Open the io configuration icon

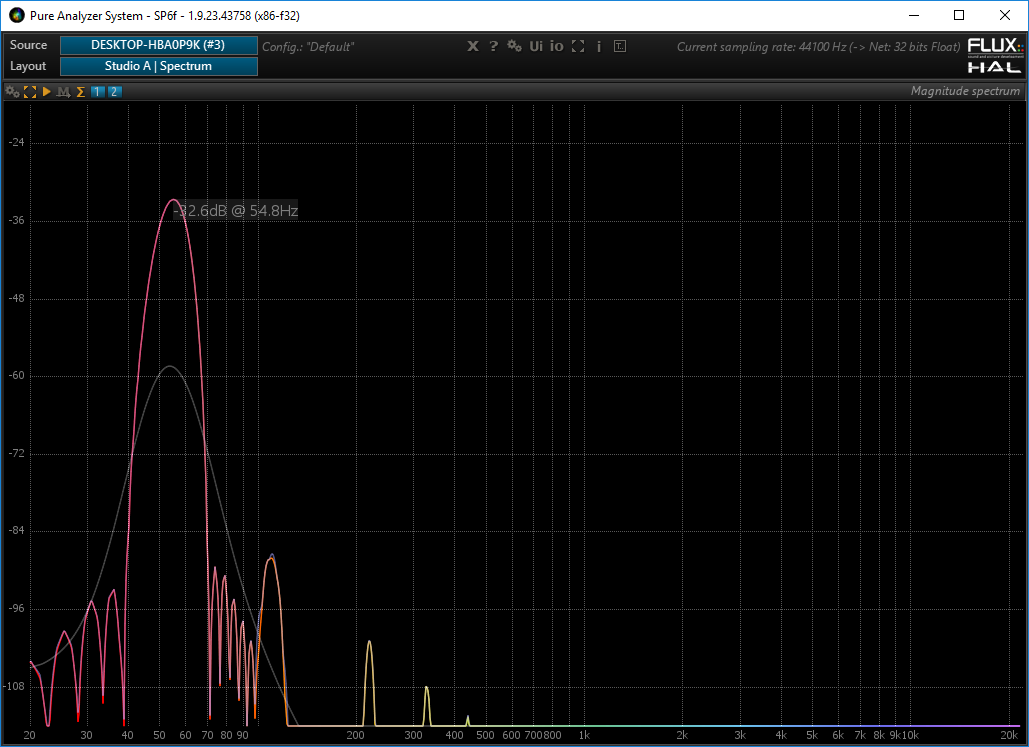click(556, 47)
